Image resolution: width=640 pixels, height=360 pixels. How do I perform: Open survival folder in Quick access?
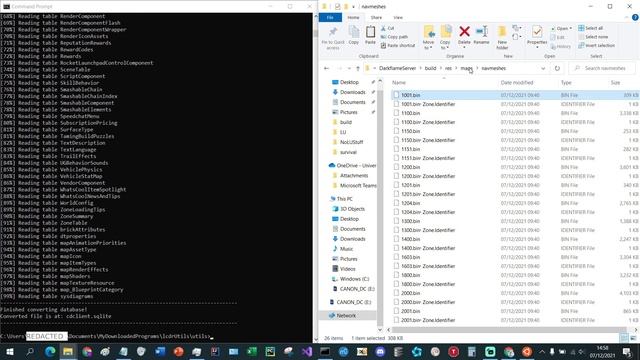click(348, 152)
